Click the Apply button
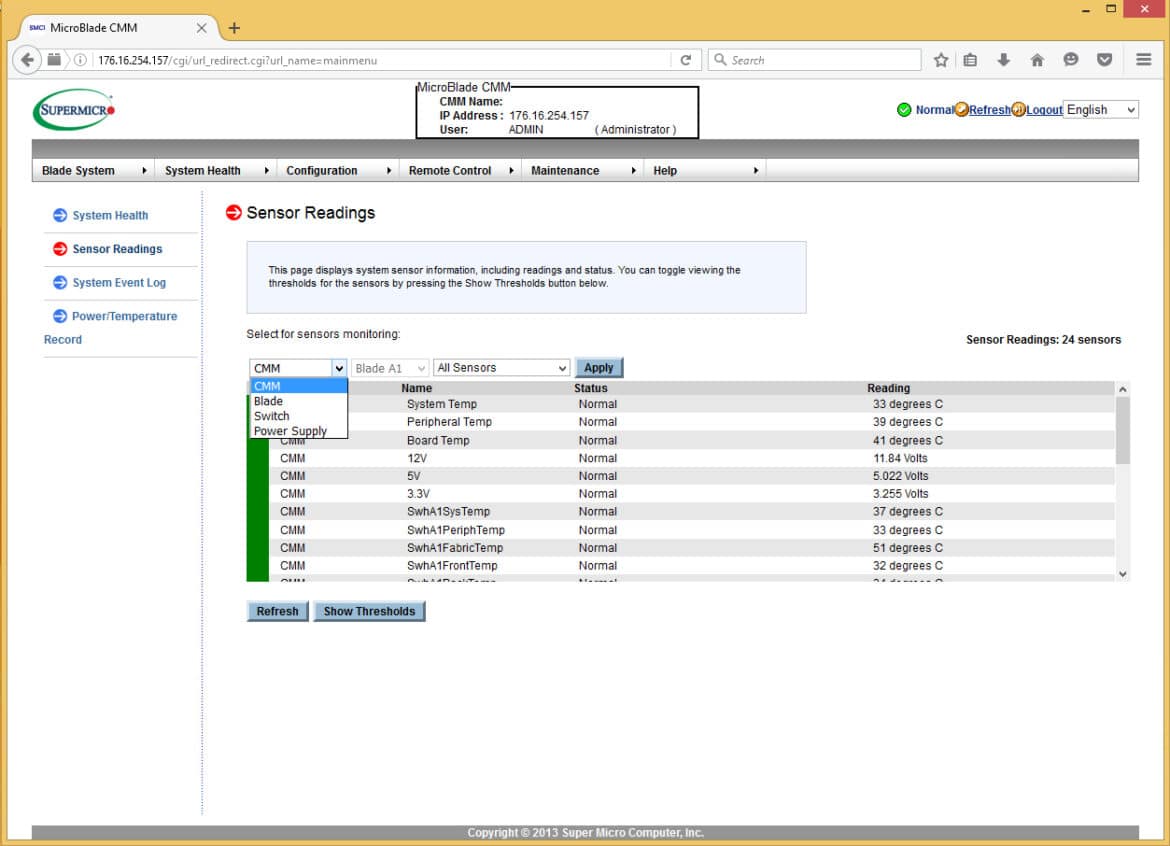Screen dimensions: 1170x846 click(598, 368)
